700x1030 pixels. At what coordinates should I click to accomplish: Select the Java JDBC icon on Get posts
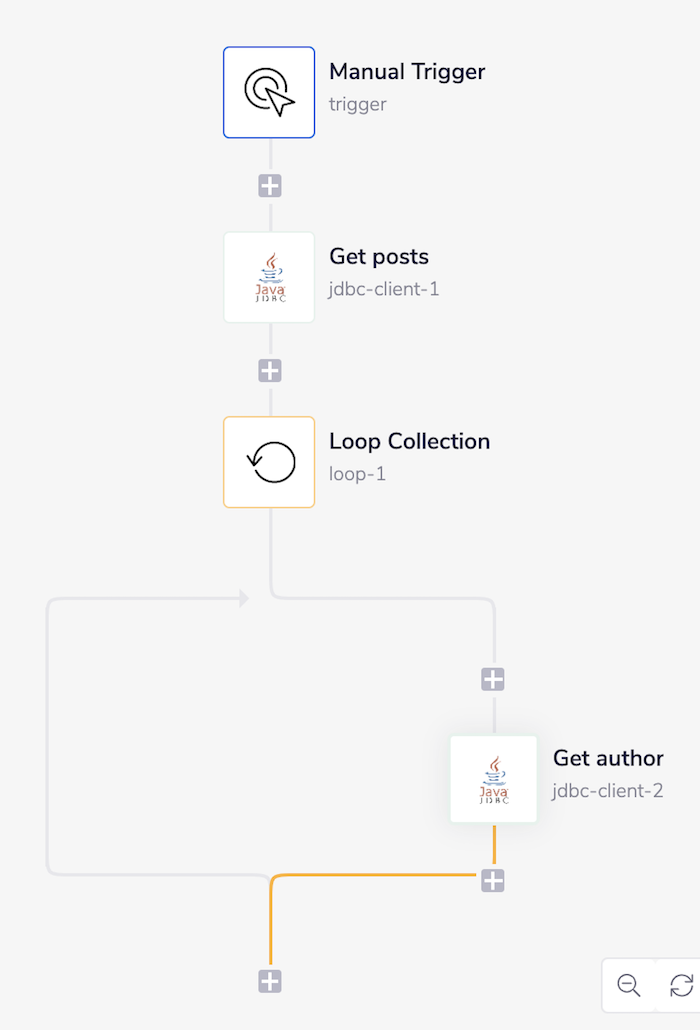click(269, 277)
